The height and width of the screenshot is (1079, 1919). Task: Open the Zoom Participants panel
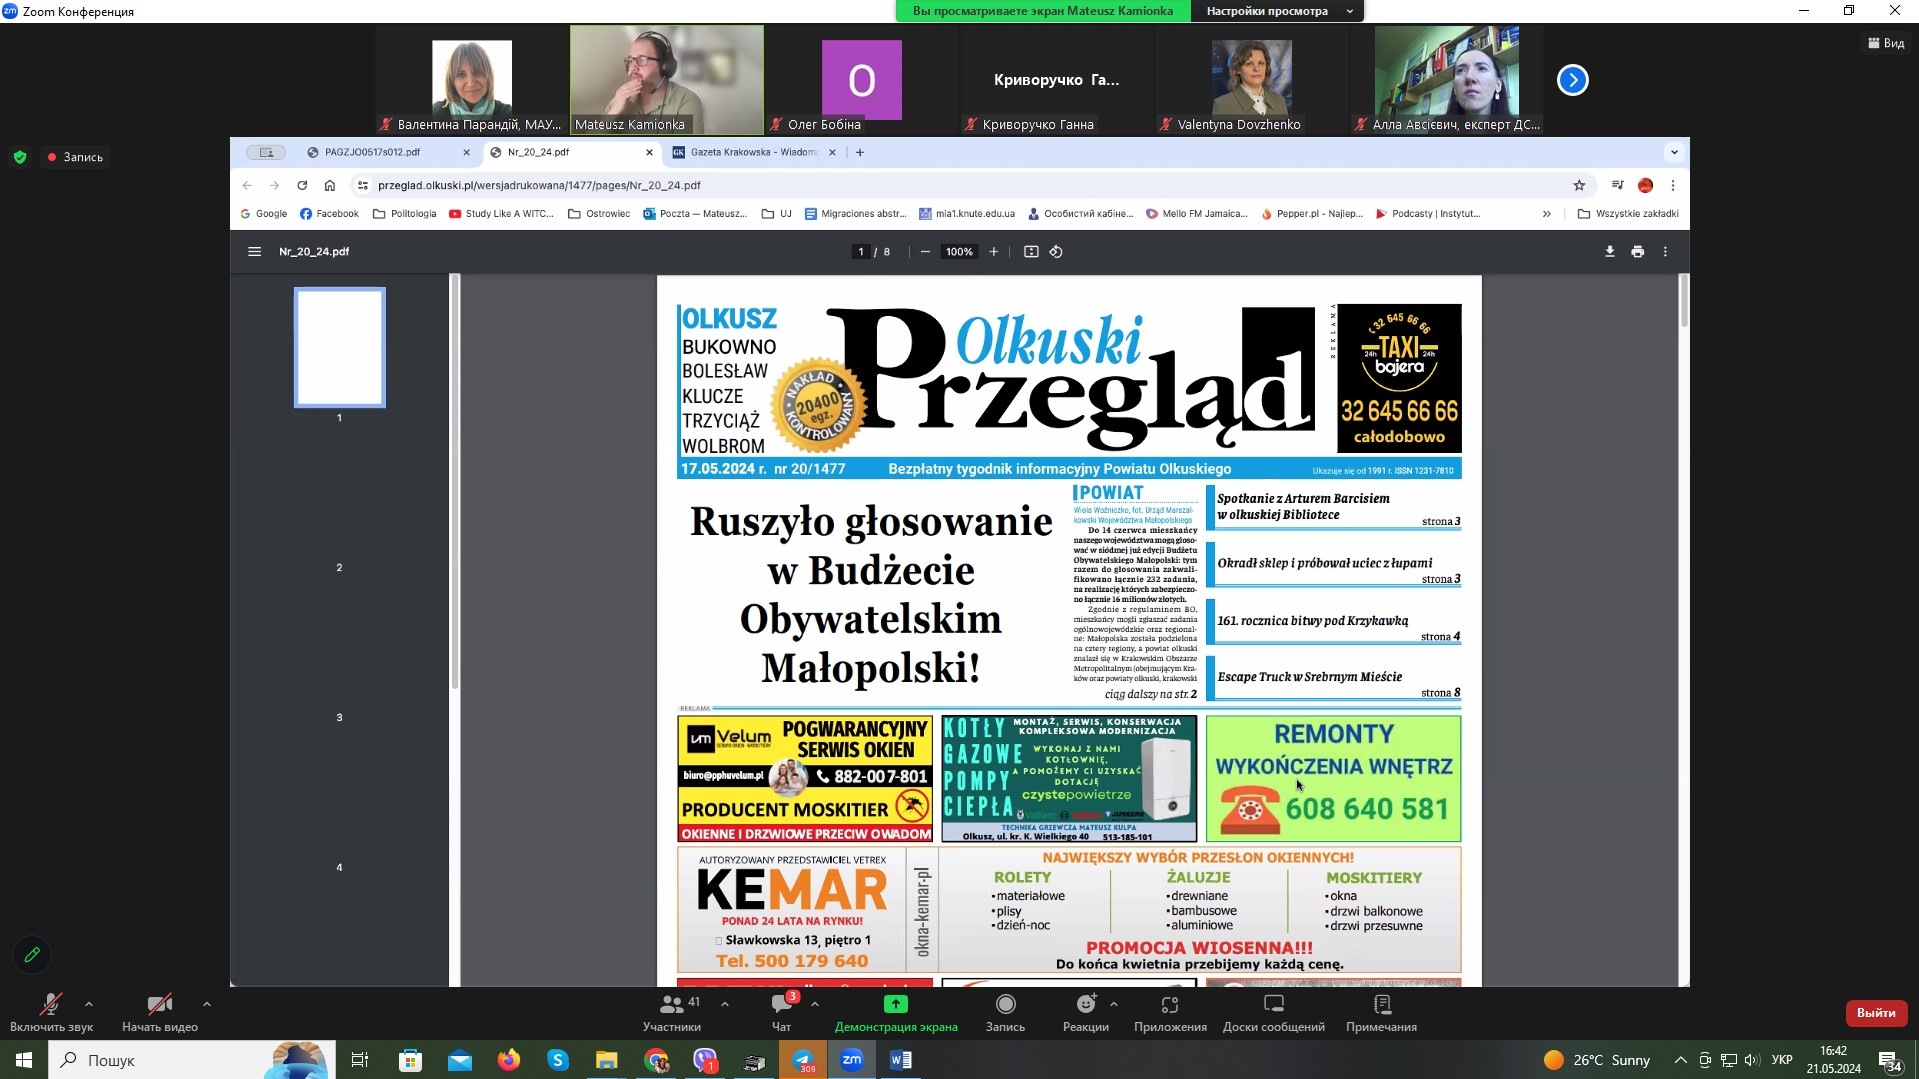pyautogui.click(x=672, y=1005)
